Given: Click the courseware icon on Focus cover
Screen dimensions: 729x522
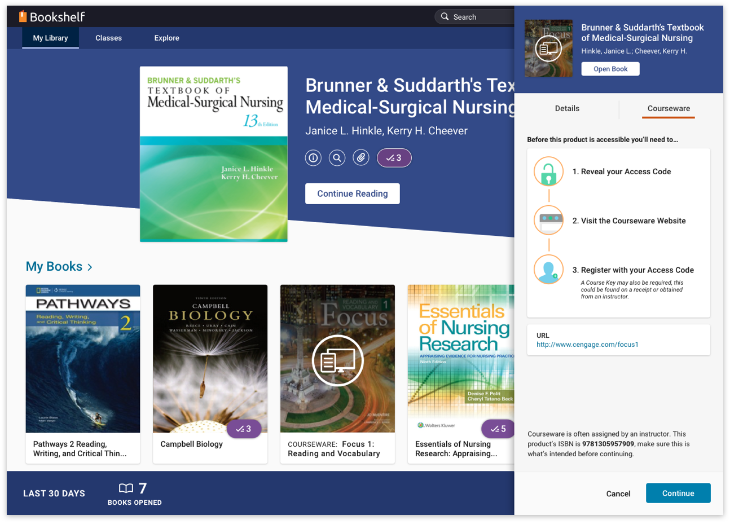Looking at the screenshot, I should point(338,361).
